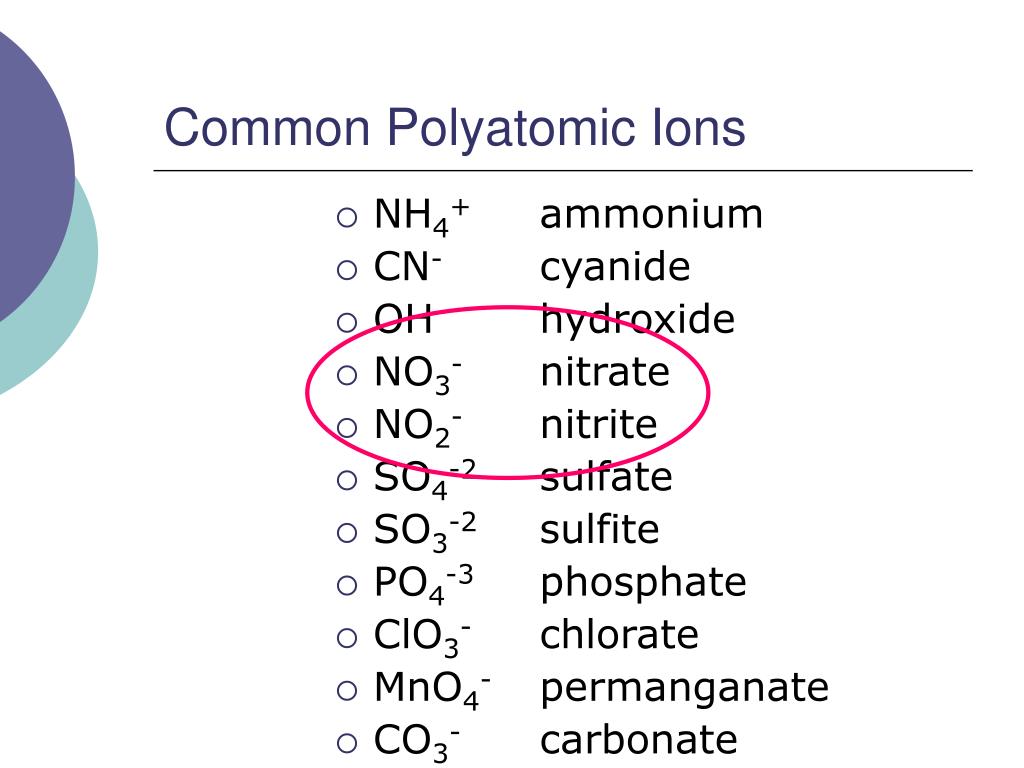Select the MnO4- formula
This screenshot has width=1024, height=768.
432,691
